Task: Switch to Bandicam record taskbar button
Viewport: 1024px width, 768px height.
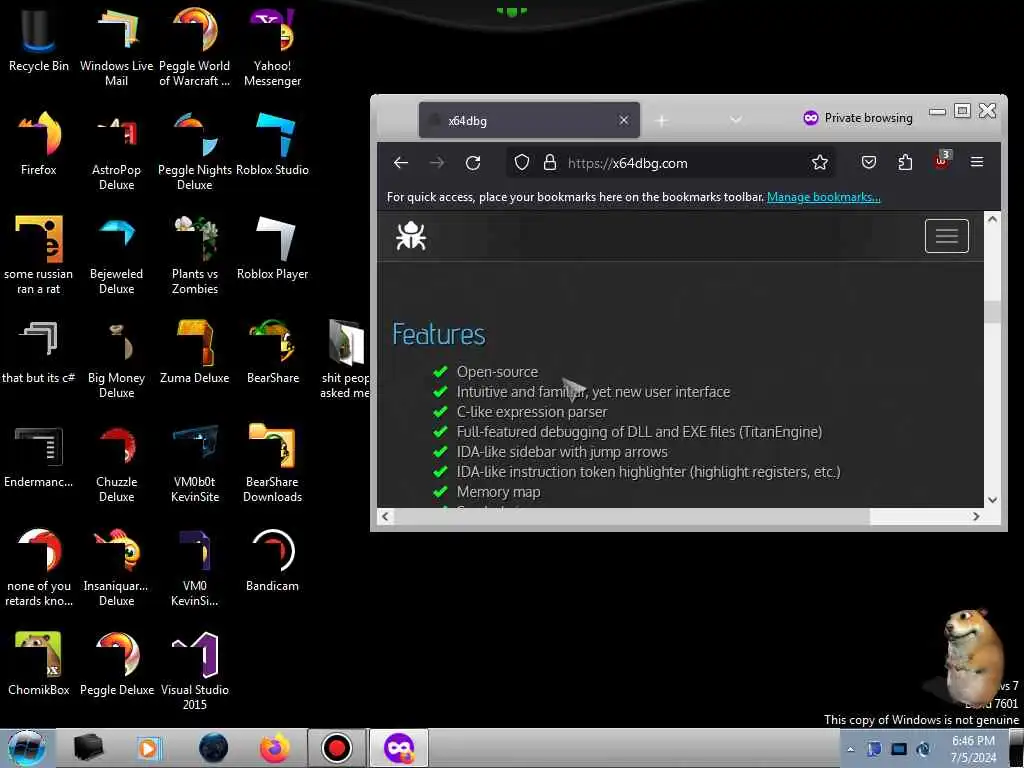Action: coord(337,748)
